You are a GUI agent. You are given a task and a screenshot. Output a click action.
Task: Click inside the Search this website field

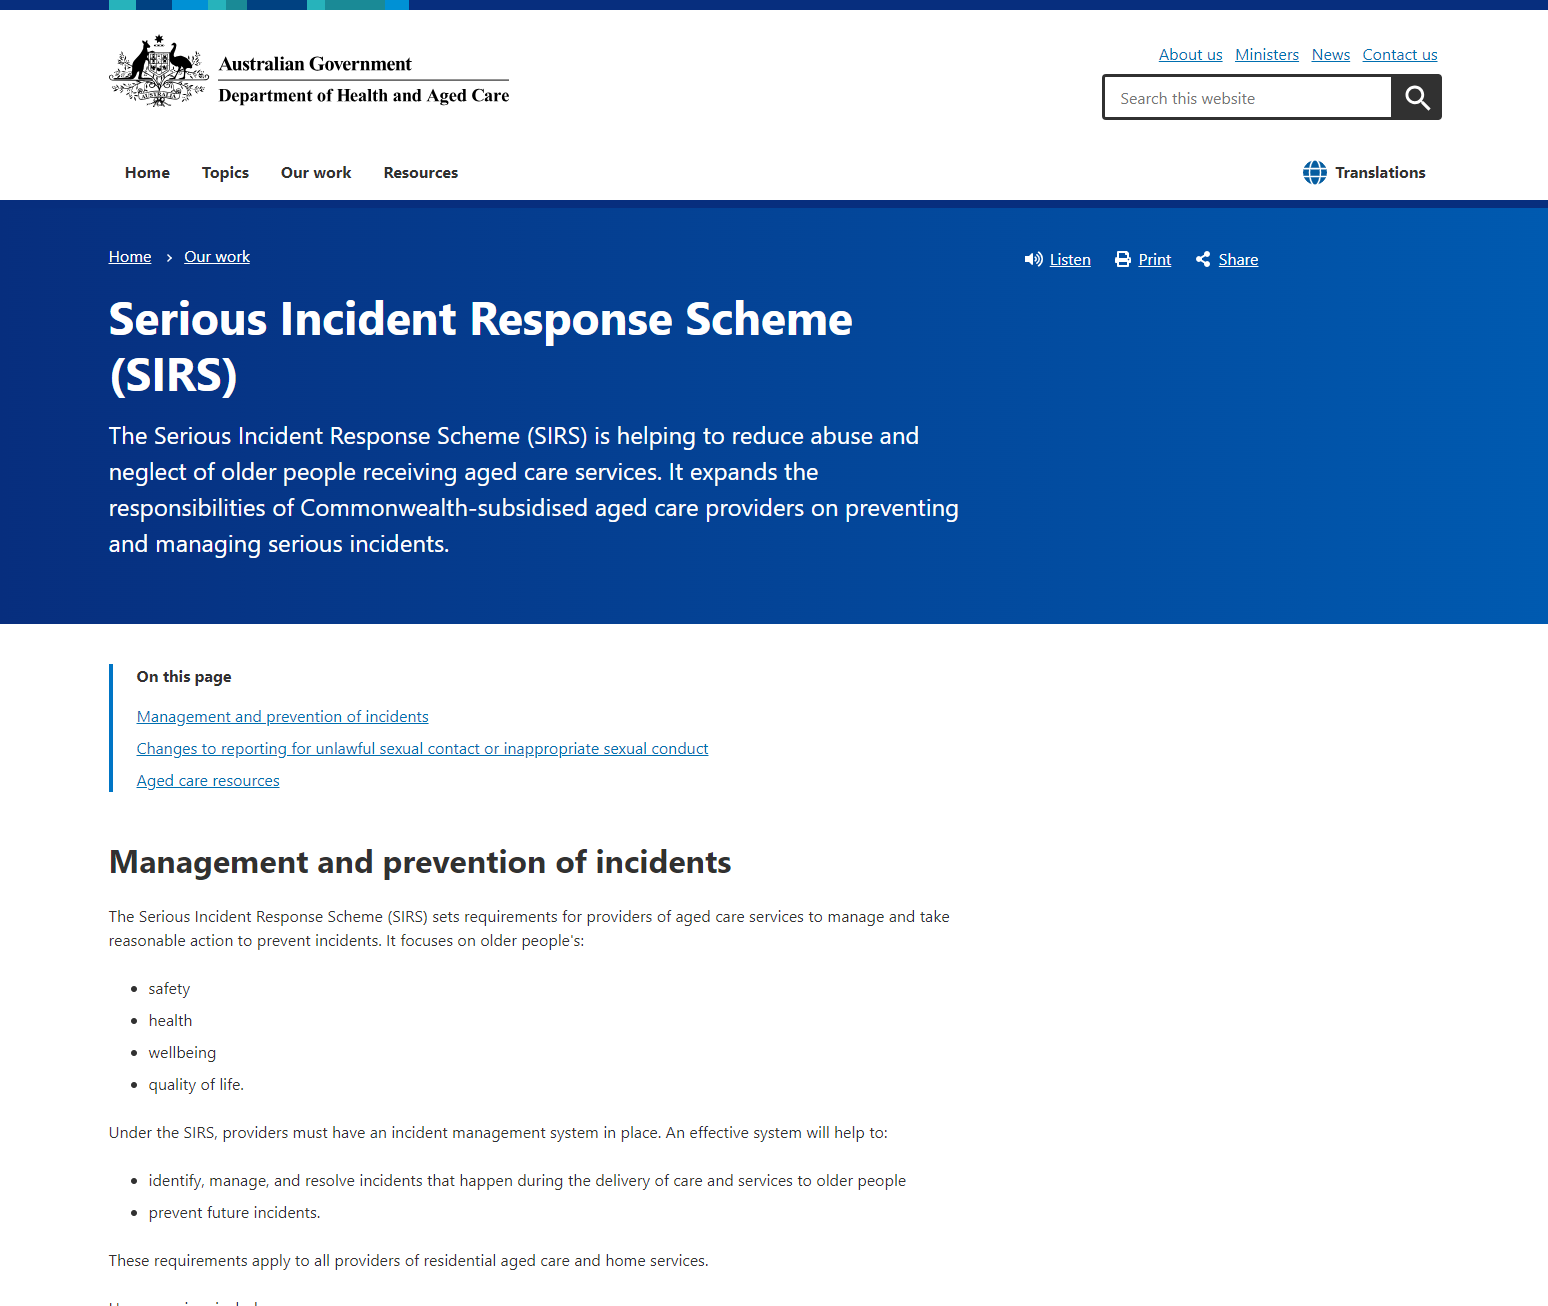pyautogui.click(x=1245, y=97)
